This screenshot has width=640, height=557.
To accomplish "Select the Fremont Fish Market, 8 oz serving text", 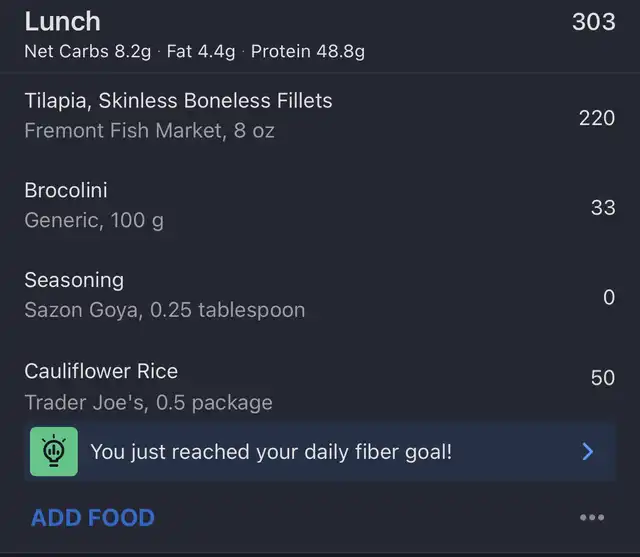I will tap(149, 131).
